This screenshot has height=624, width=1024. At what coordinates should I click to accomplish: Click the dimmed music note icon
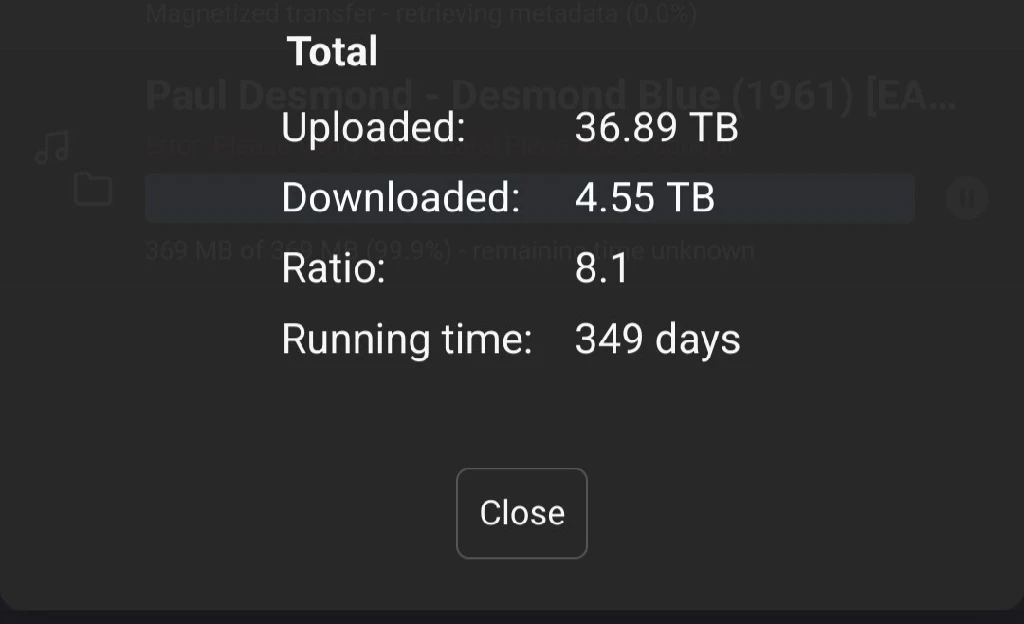(x=52, y=148)
